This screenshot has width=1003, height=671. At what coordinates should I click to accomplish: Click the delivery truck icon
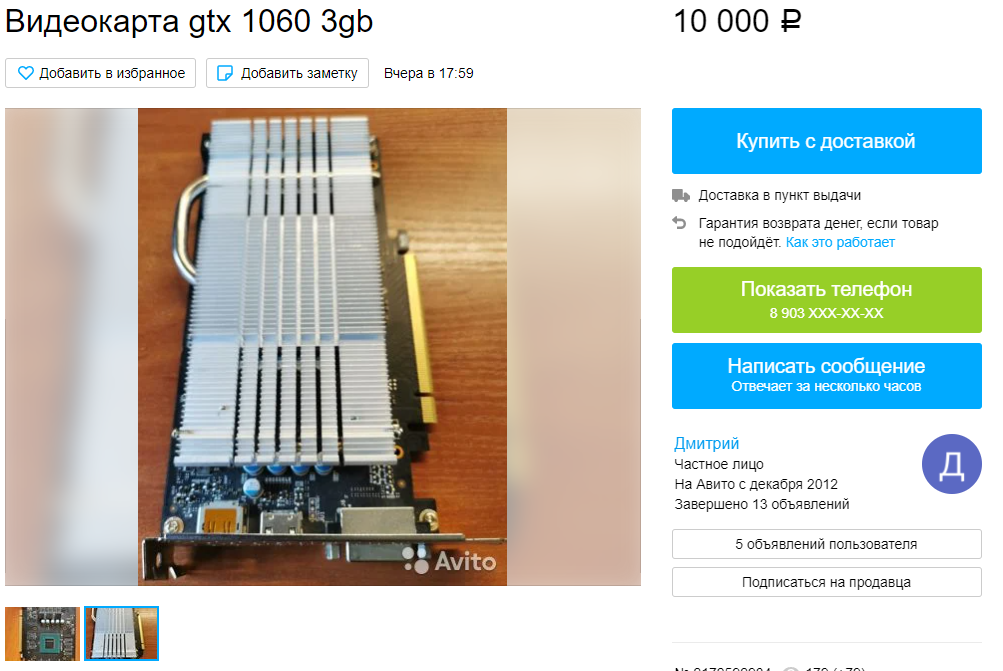click(x=681, y=195)
